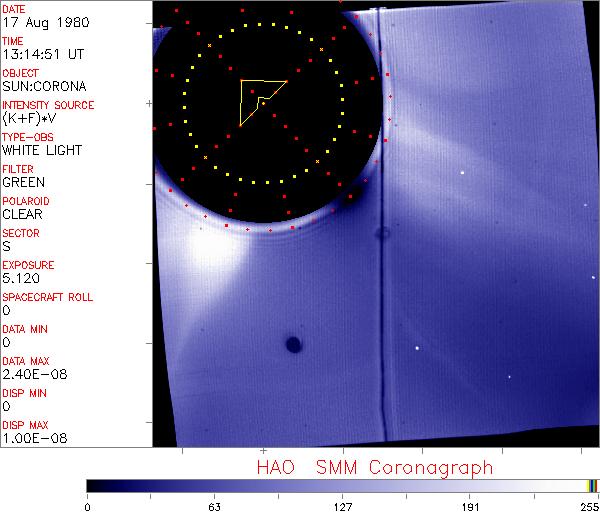Click the dark circular blemish spot in corona
Image resolution: width=600 pixels, height=512 pixels.
click(x=293, y=345)
